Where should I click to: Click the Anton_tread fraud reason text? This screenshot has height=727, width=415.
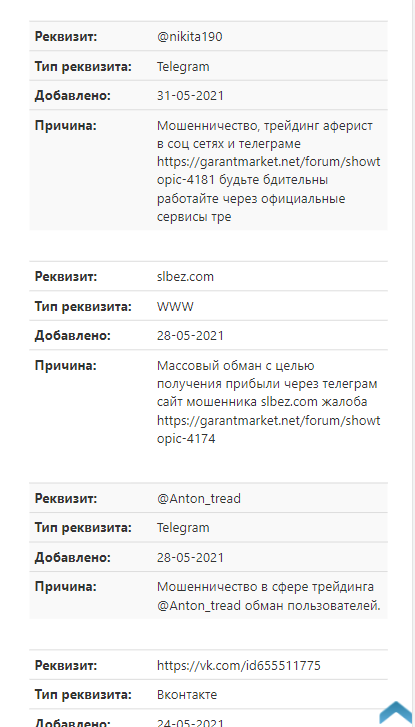point(268,596)
